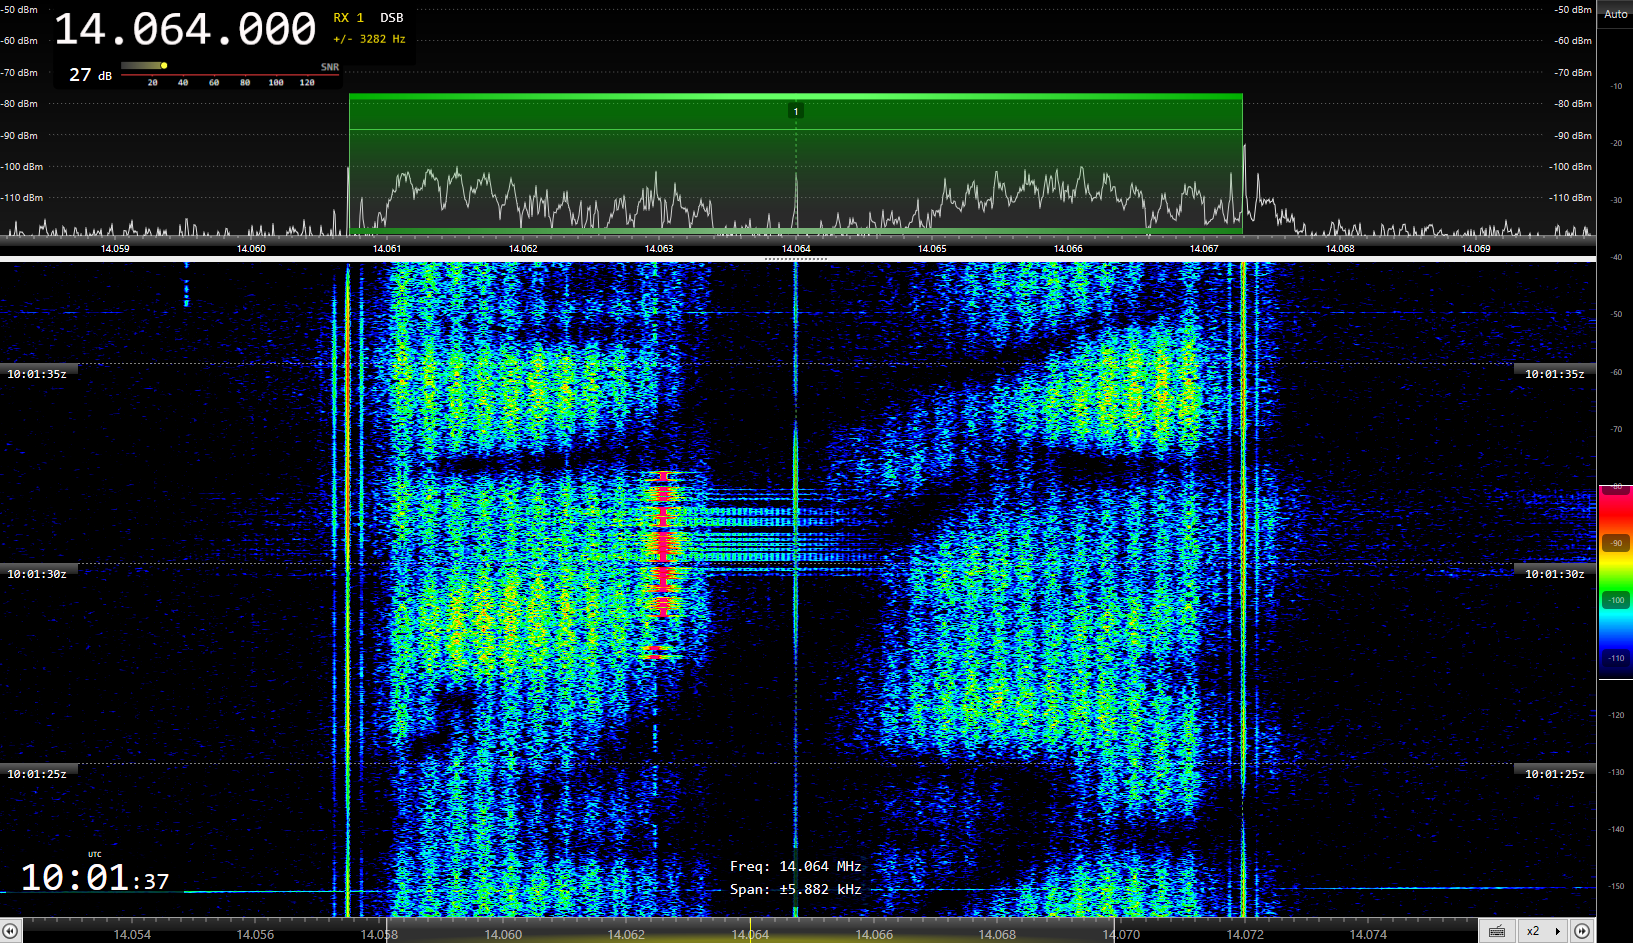Click 14.066 on the bottom frequency ruler
This screenshot has width=1633, height=943.
(874, 934)
